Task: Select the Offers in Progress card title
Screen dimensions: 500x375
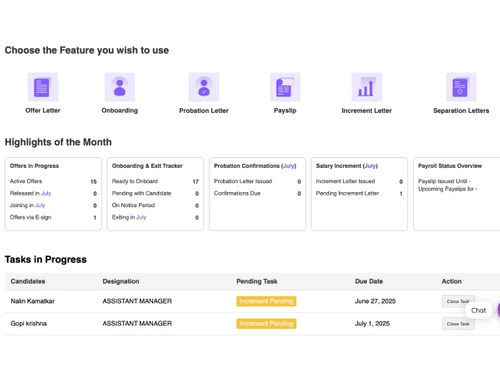Action: point(34,166)
